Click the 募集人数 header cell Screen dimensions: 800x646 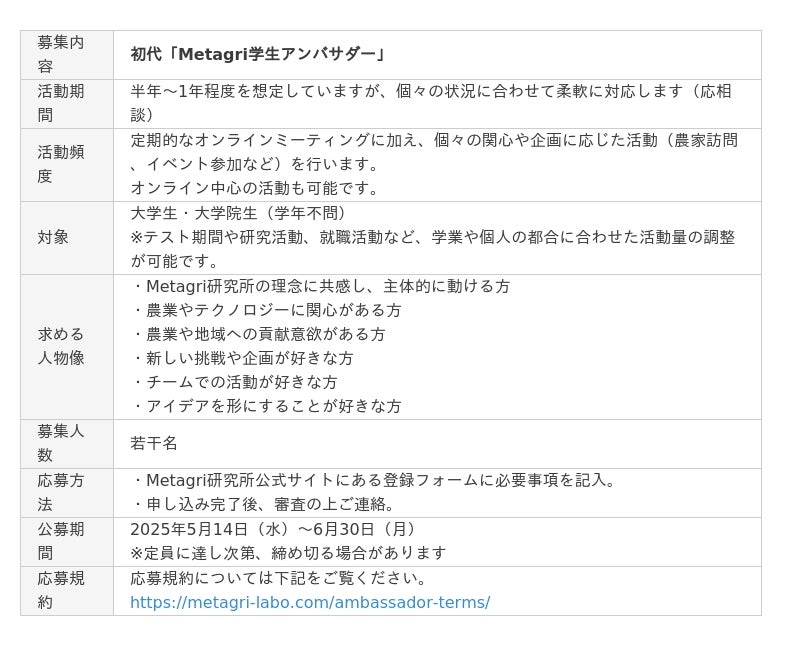click(67, 444)
